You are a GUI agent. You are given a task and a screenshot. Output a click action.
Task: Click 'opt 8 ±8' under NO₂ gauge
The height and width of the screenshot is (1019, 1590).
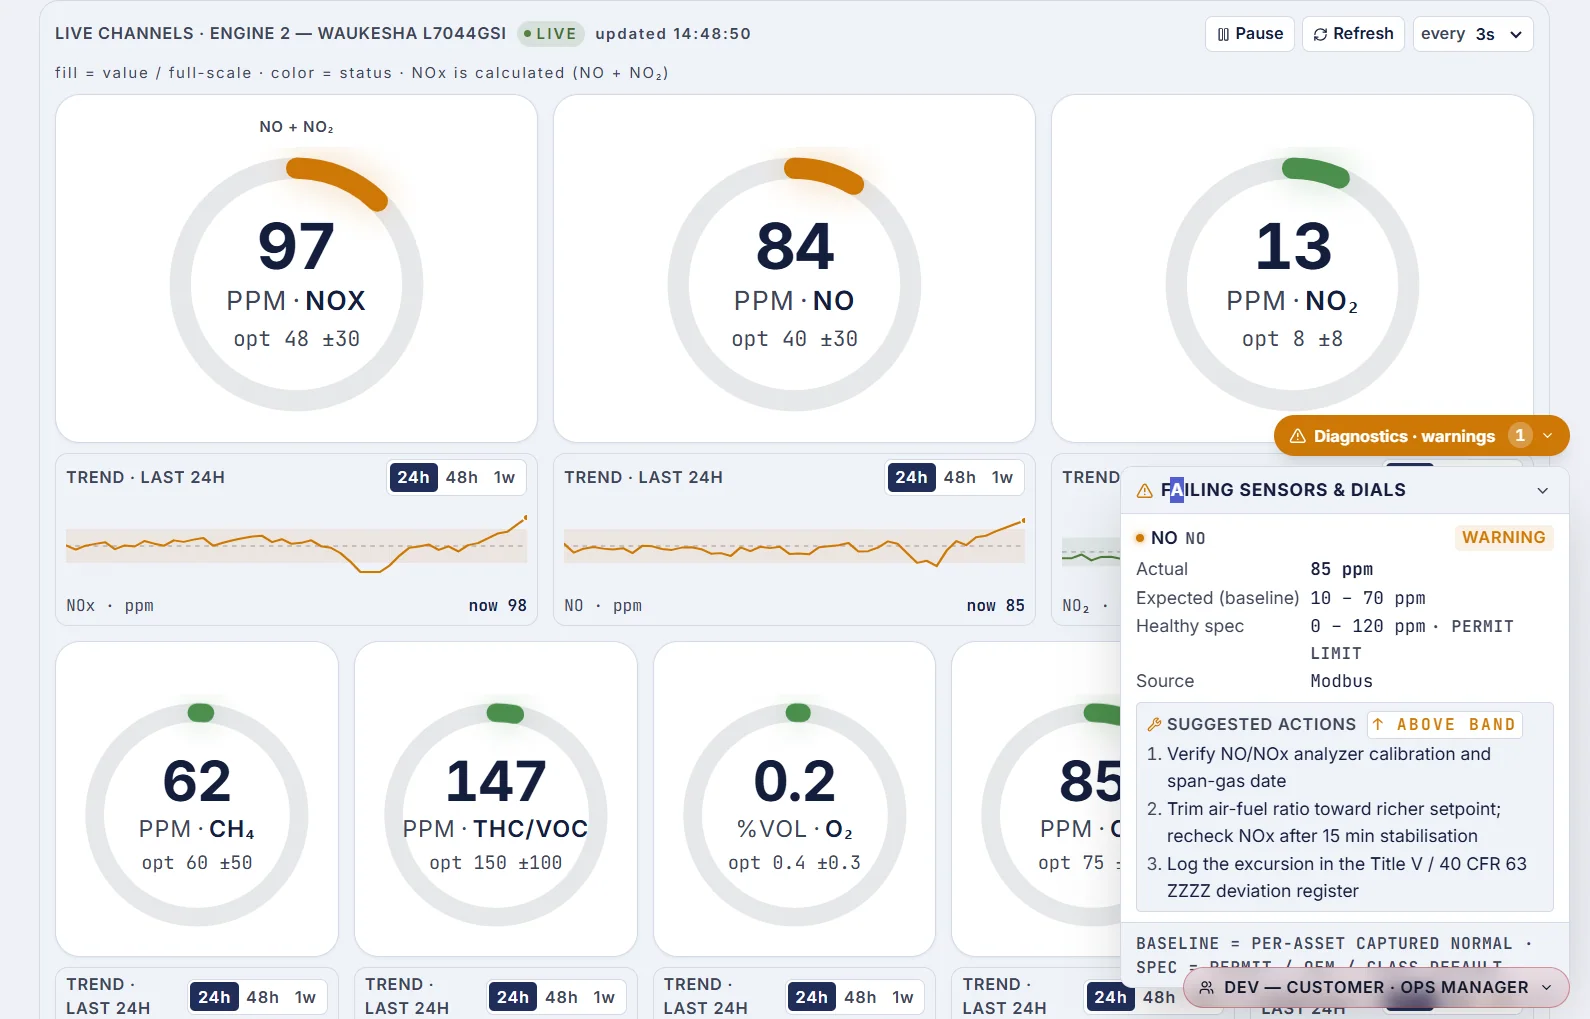click(x=1292, y=339)
